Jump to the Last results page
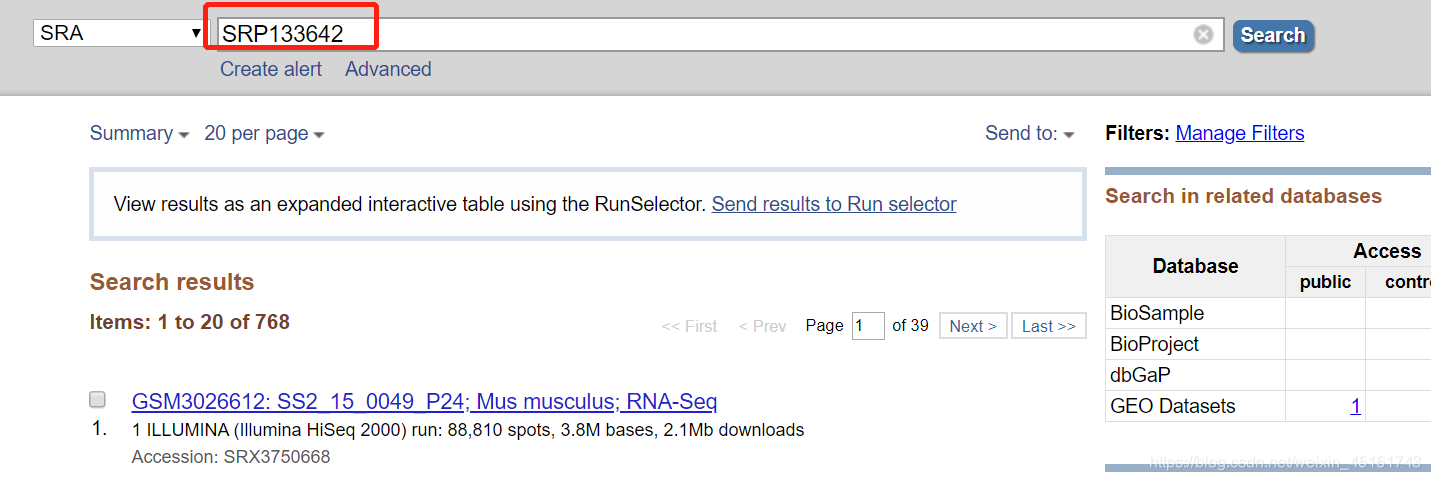The image size is (1431, 481). pyautogui.click(x=1049, y=326)
